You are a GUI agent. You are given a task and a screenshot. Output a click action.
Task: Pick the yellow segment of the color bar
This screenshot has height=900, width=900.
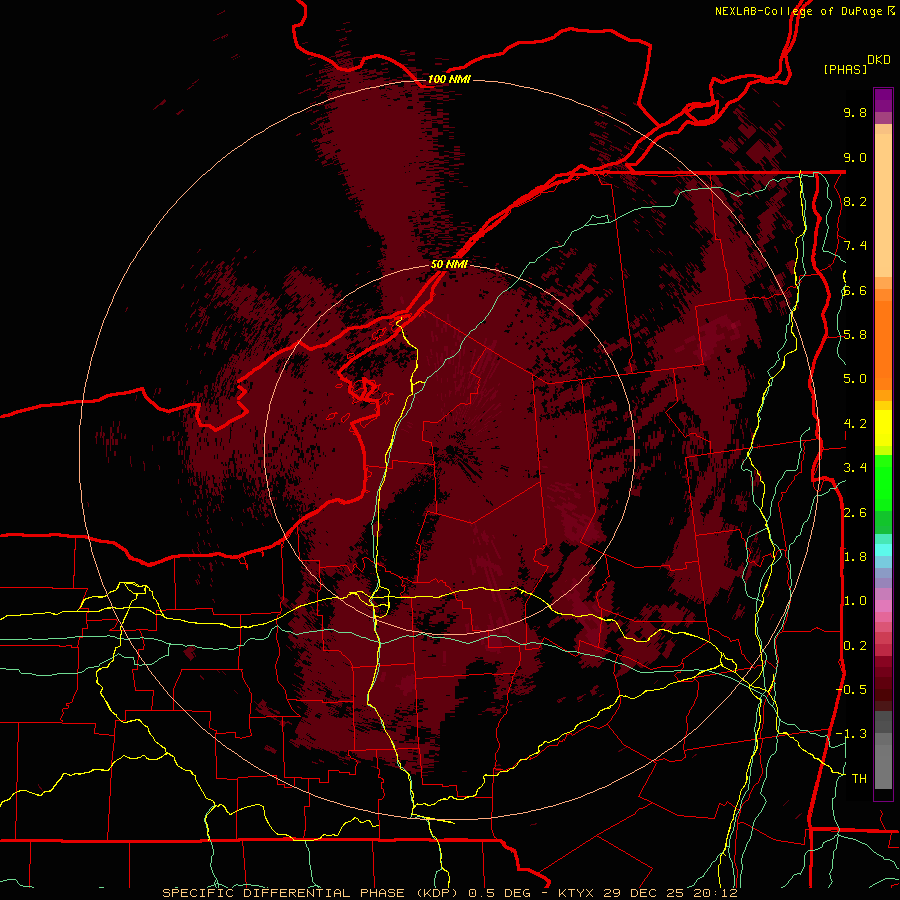[x=883, y=428]
